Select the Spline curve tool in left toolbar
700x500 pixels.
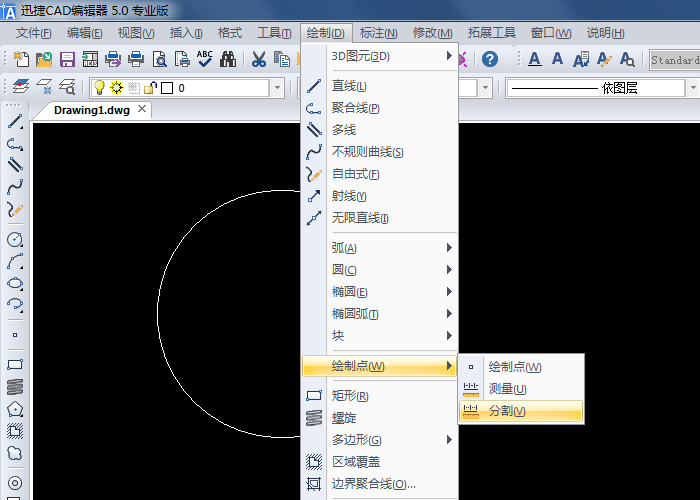15,187
